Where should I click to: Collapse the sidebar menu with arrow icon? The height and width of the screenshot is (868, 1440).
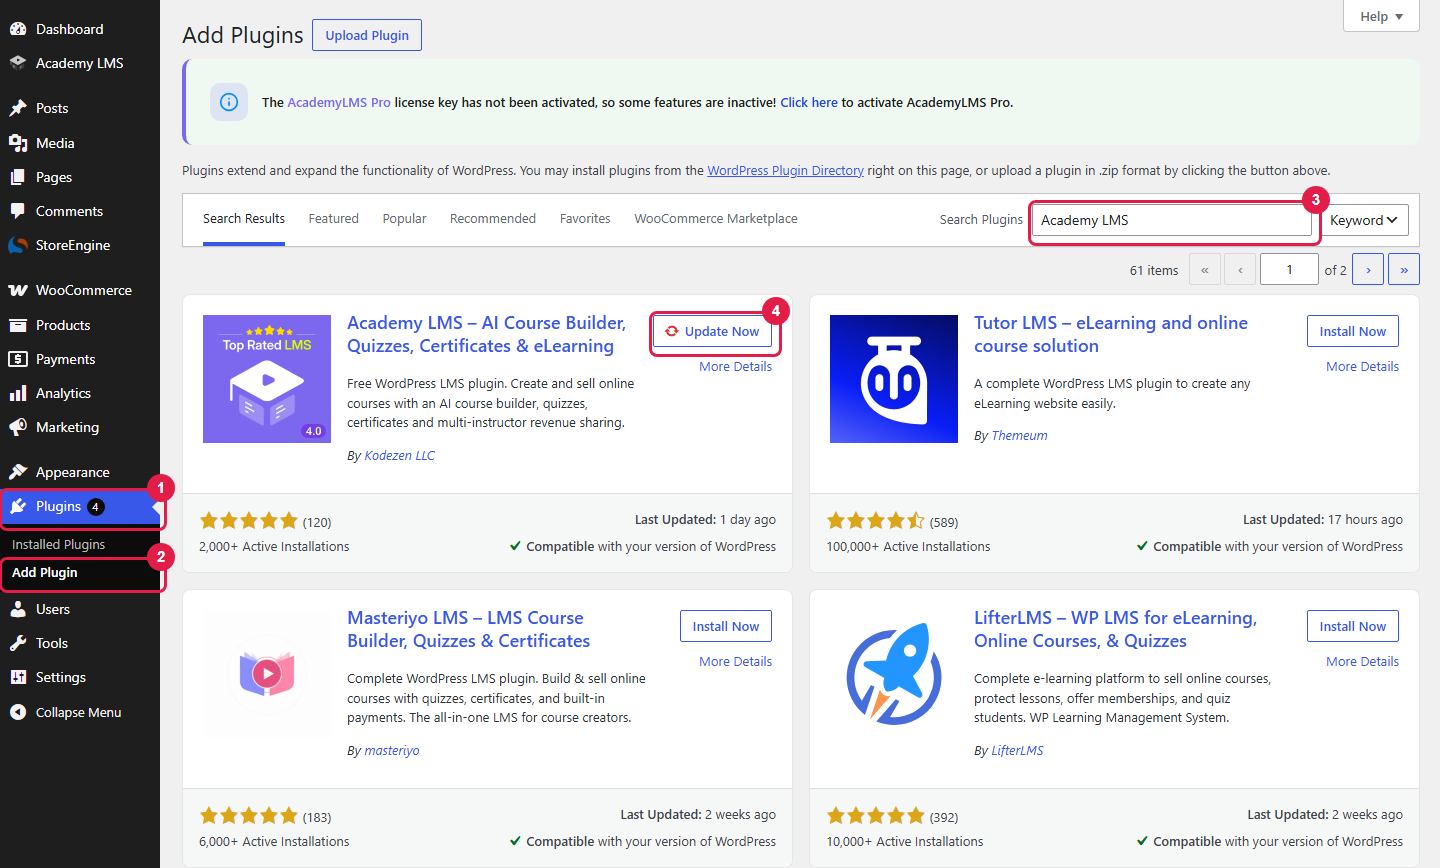(18, 712)
